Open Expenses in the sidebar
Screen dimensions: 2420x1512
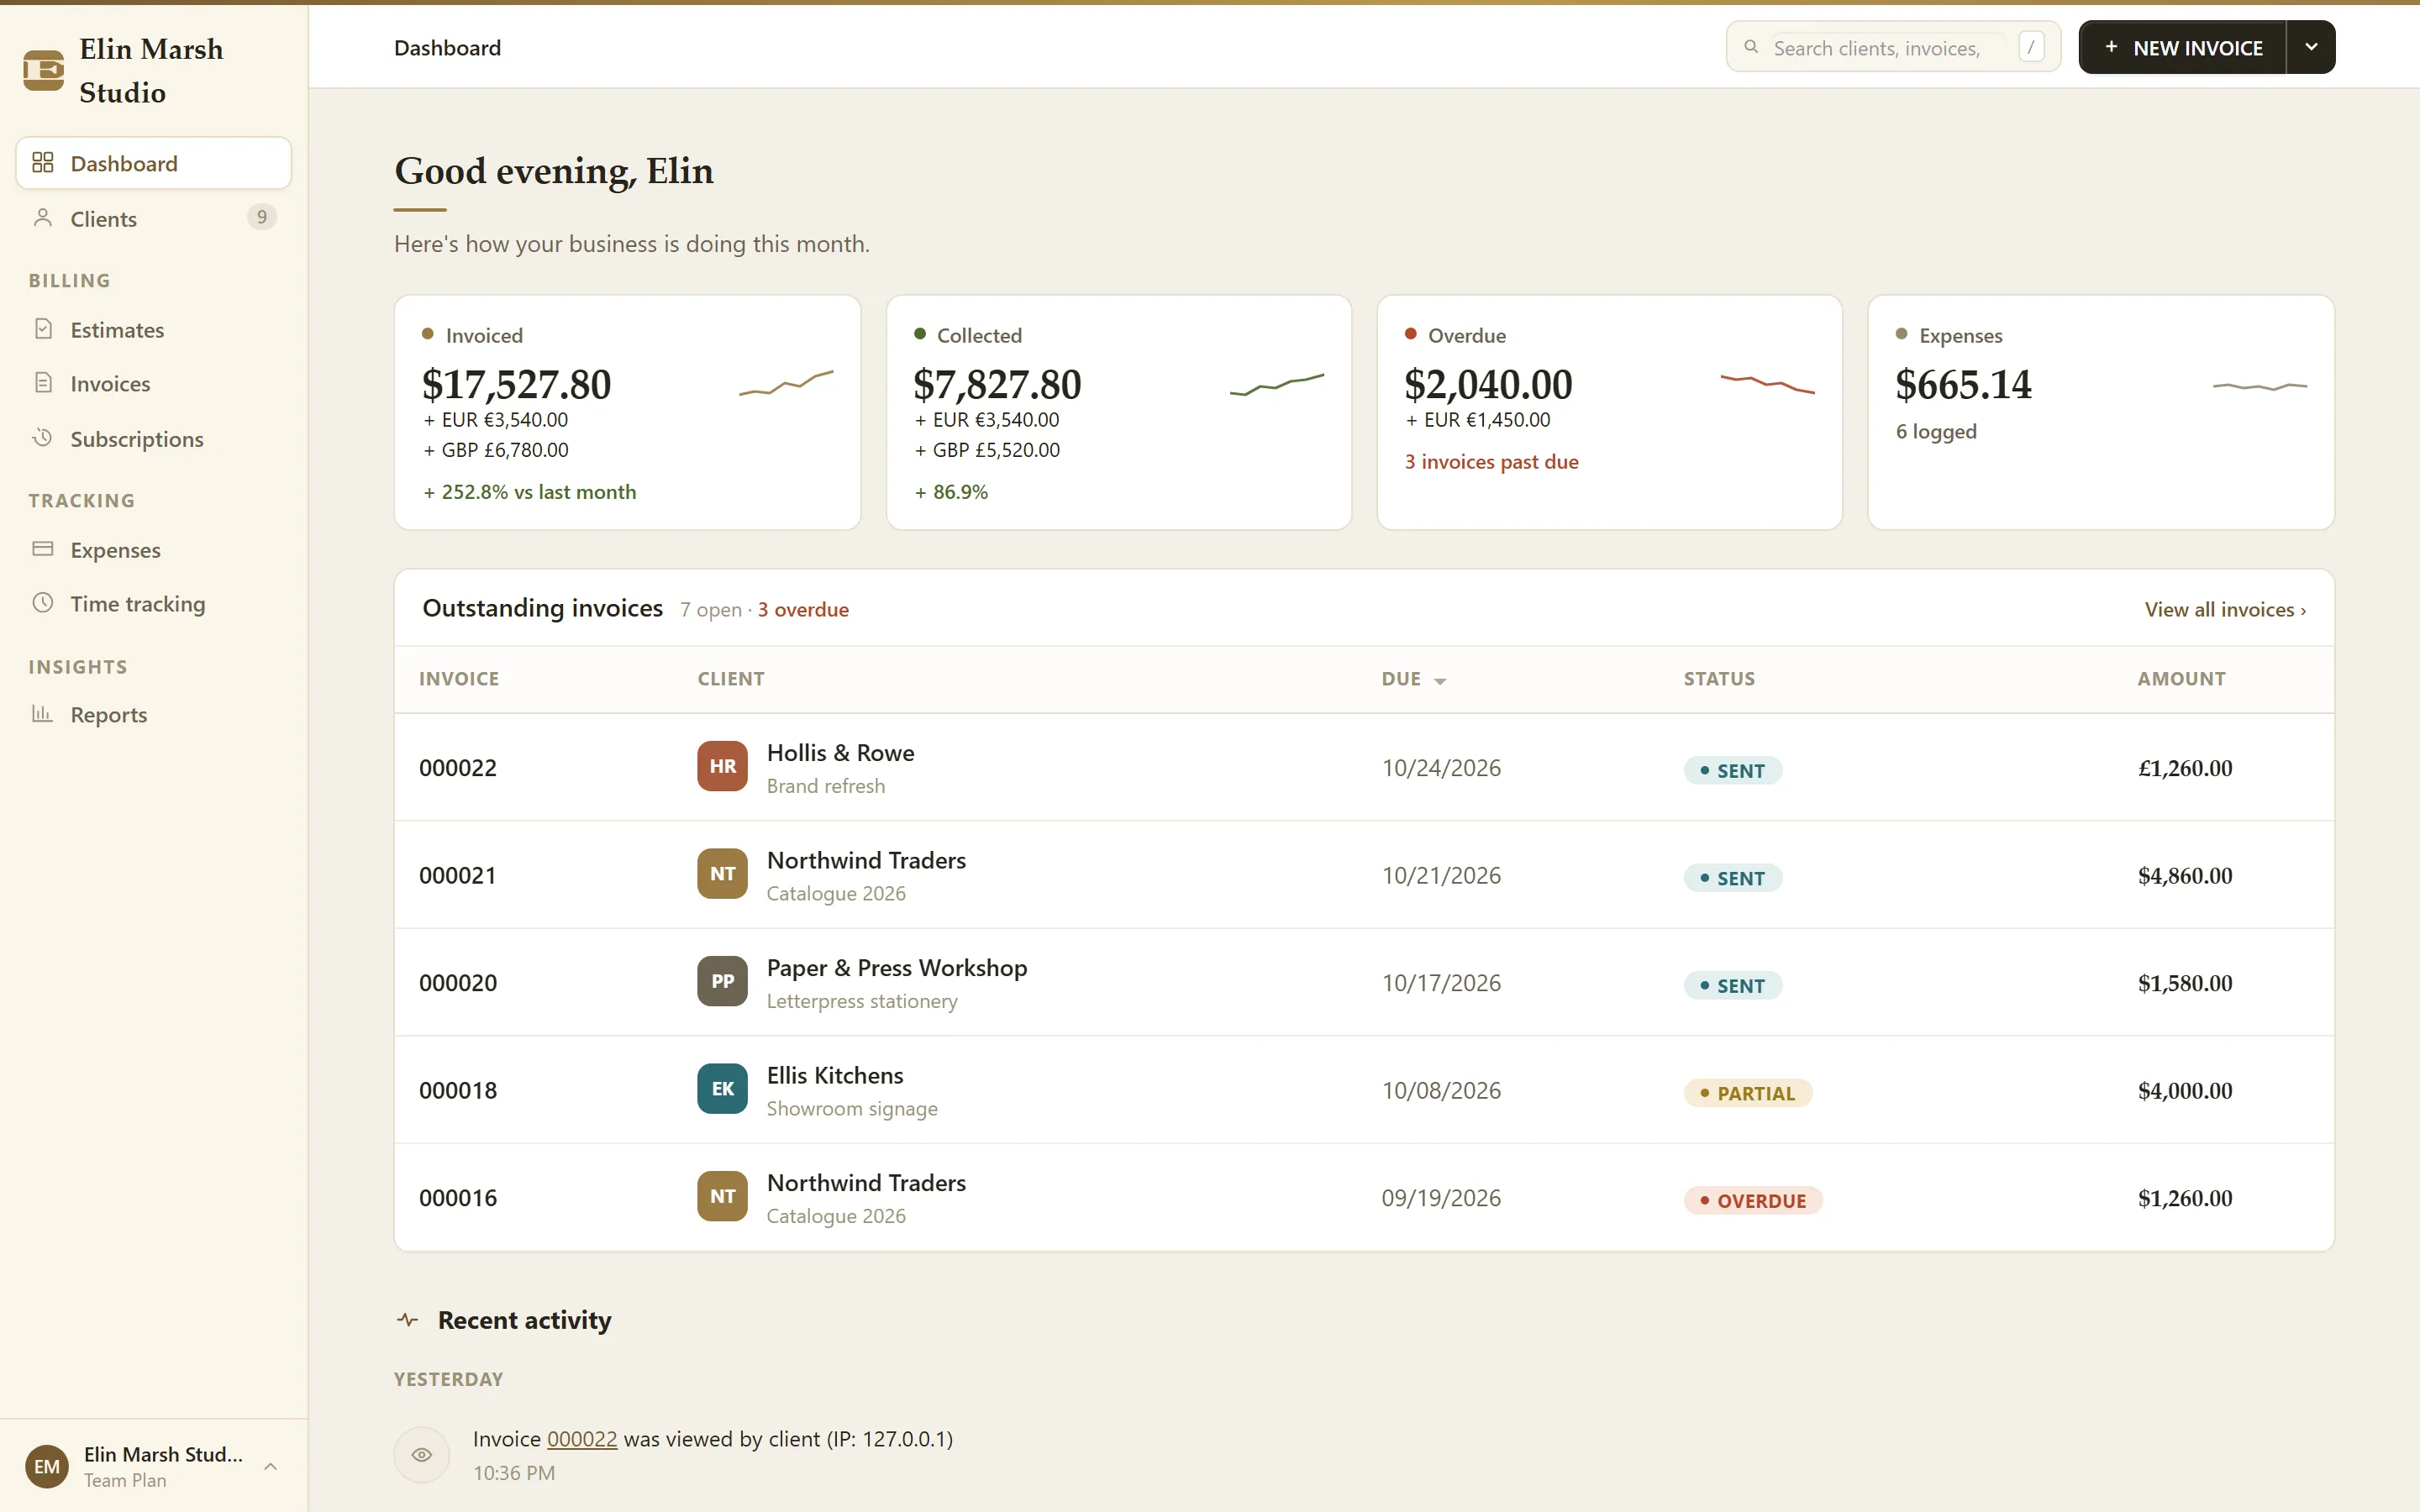click(154, 549)
